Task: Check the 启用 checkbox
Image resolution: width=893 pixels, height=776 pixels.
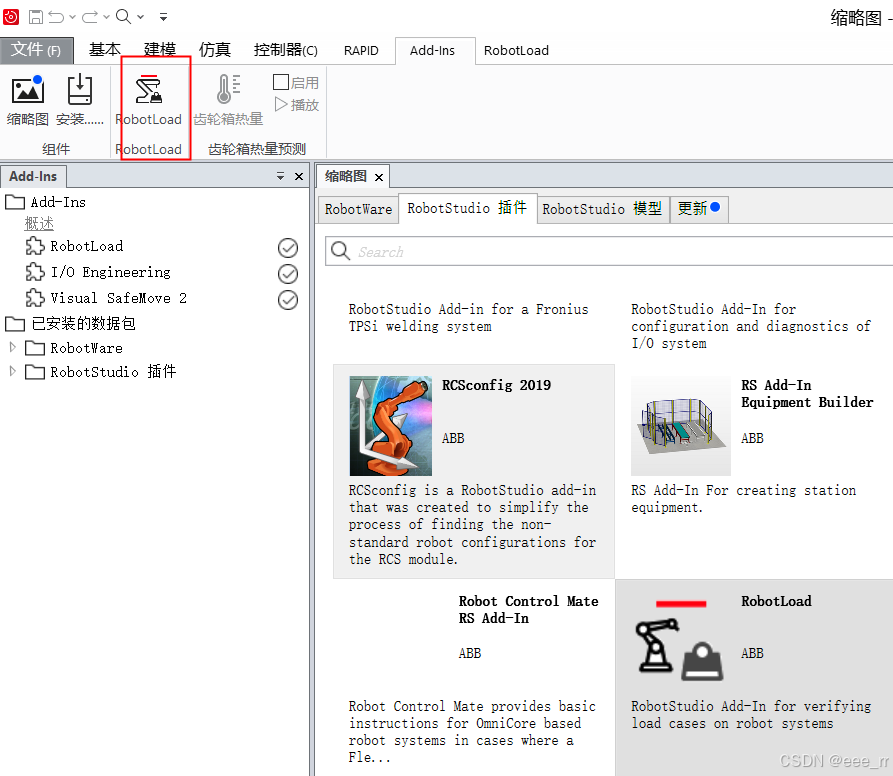Action: pos(281,83)
